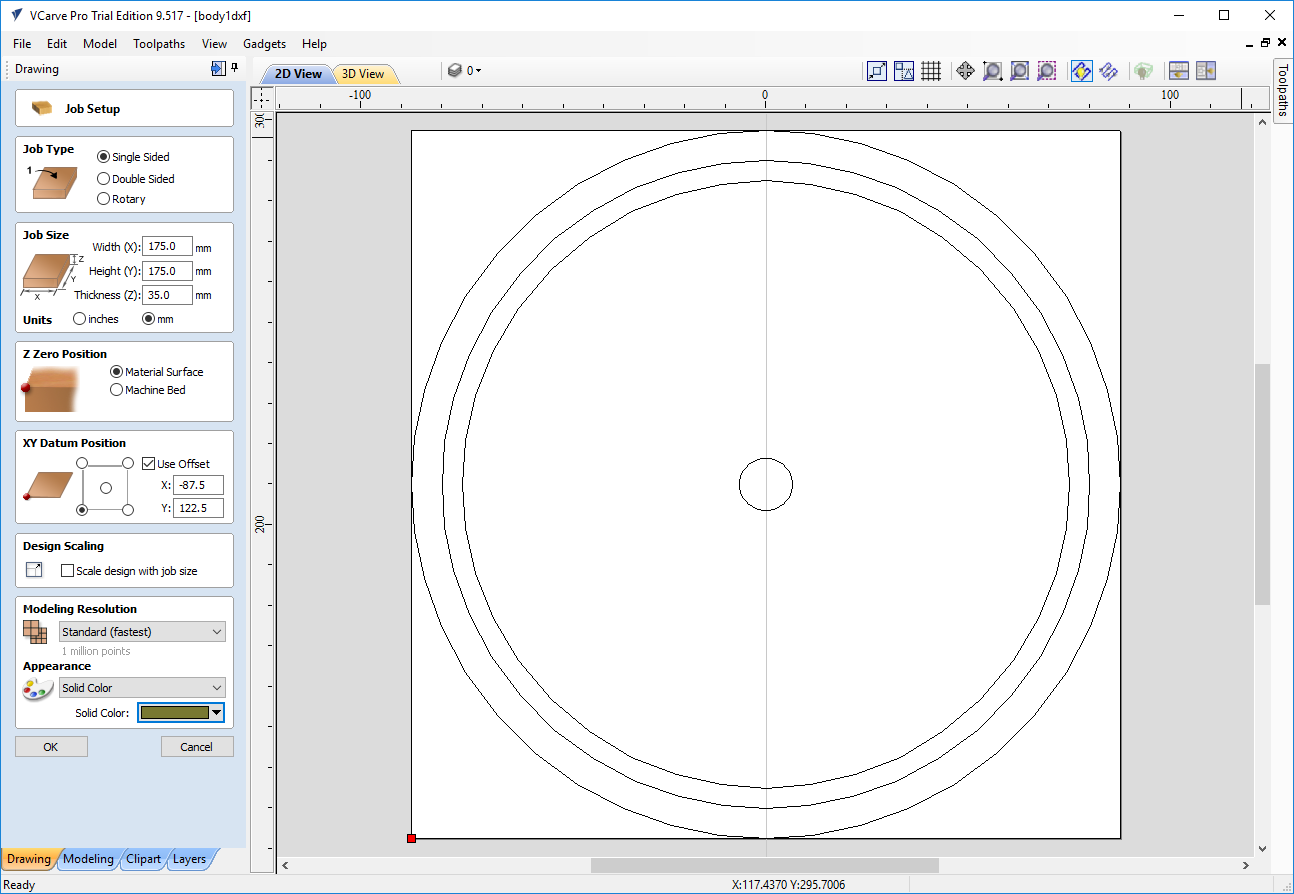Viewport: 1294px width, 894px height.
Task: Choose inches as the units
Action: point(80,319)
